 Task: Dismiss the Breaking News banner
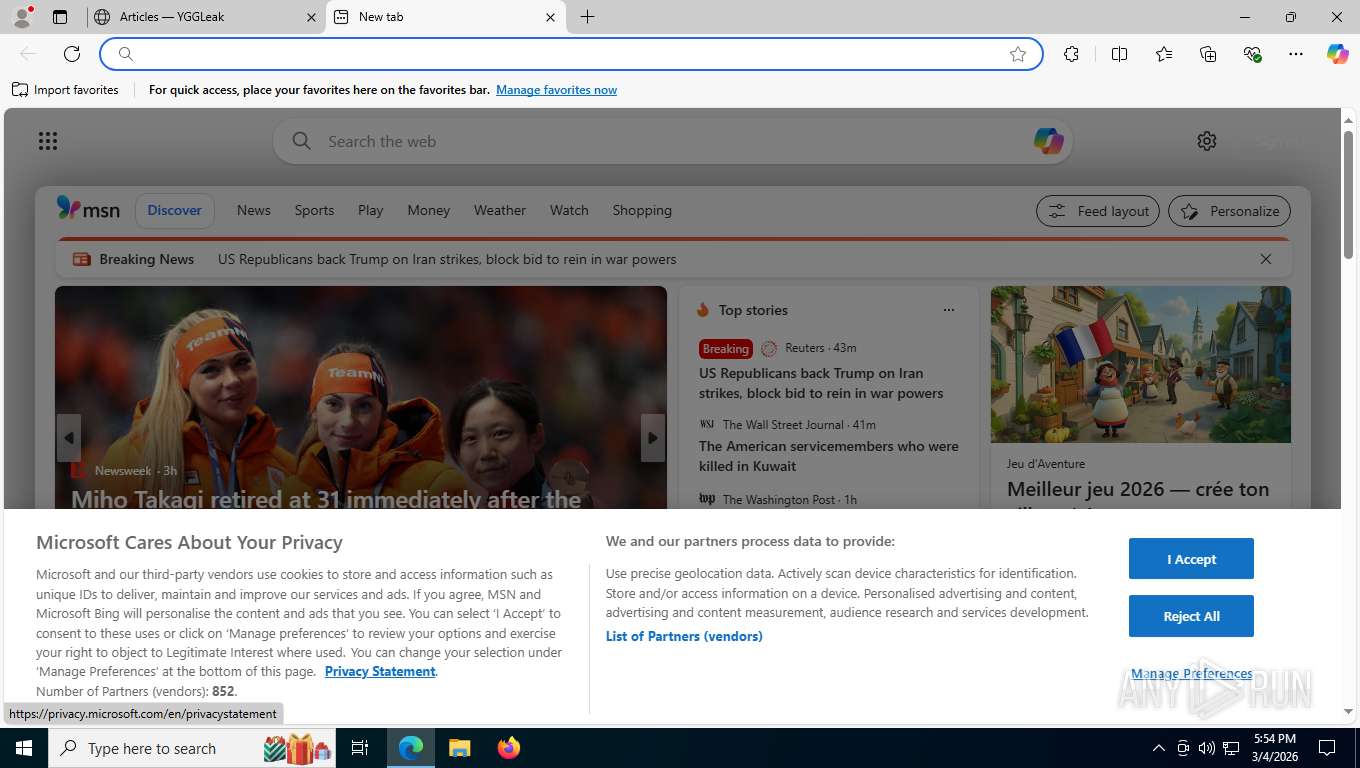click(x=1265, y=259)
